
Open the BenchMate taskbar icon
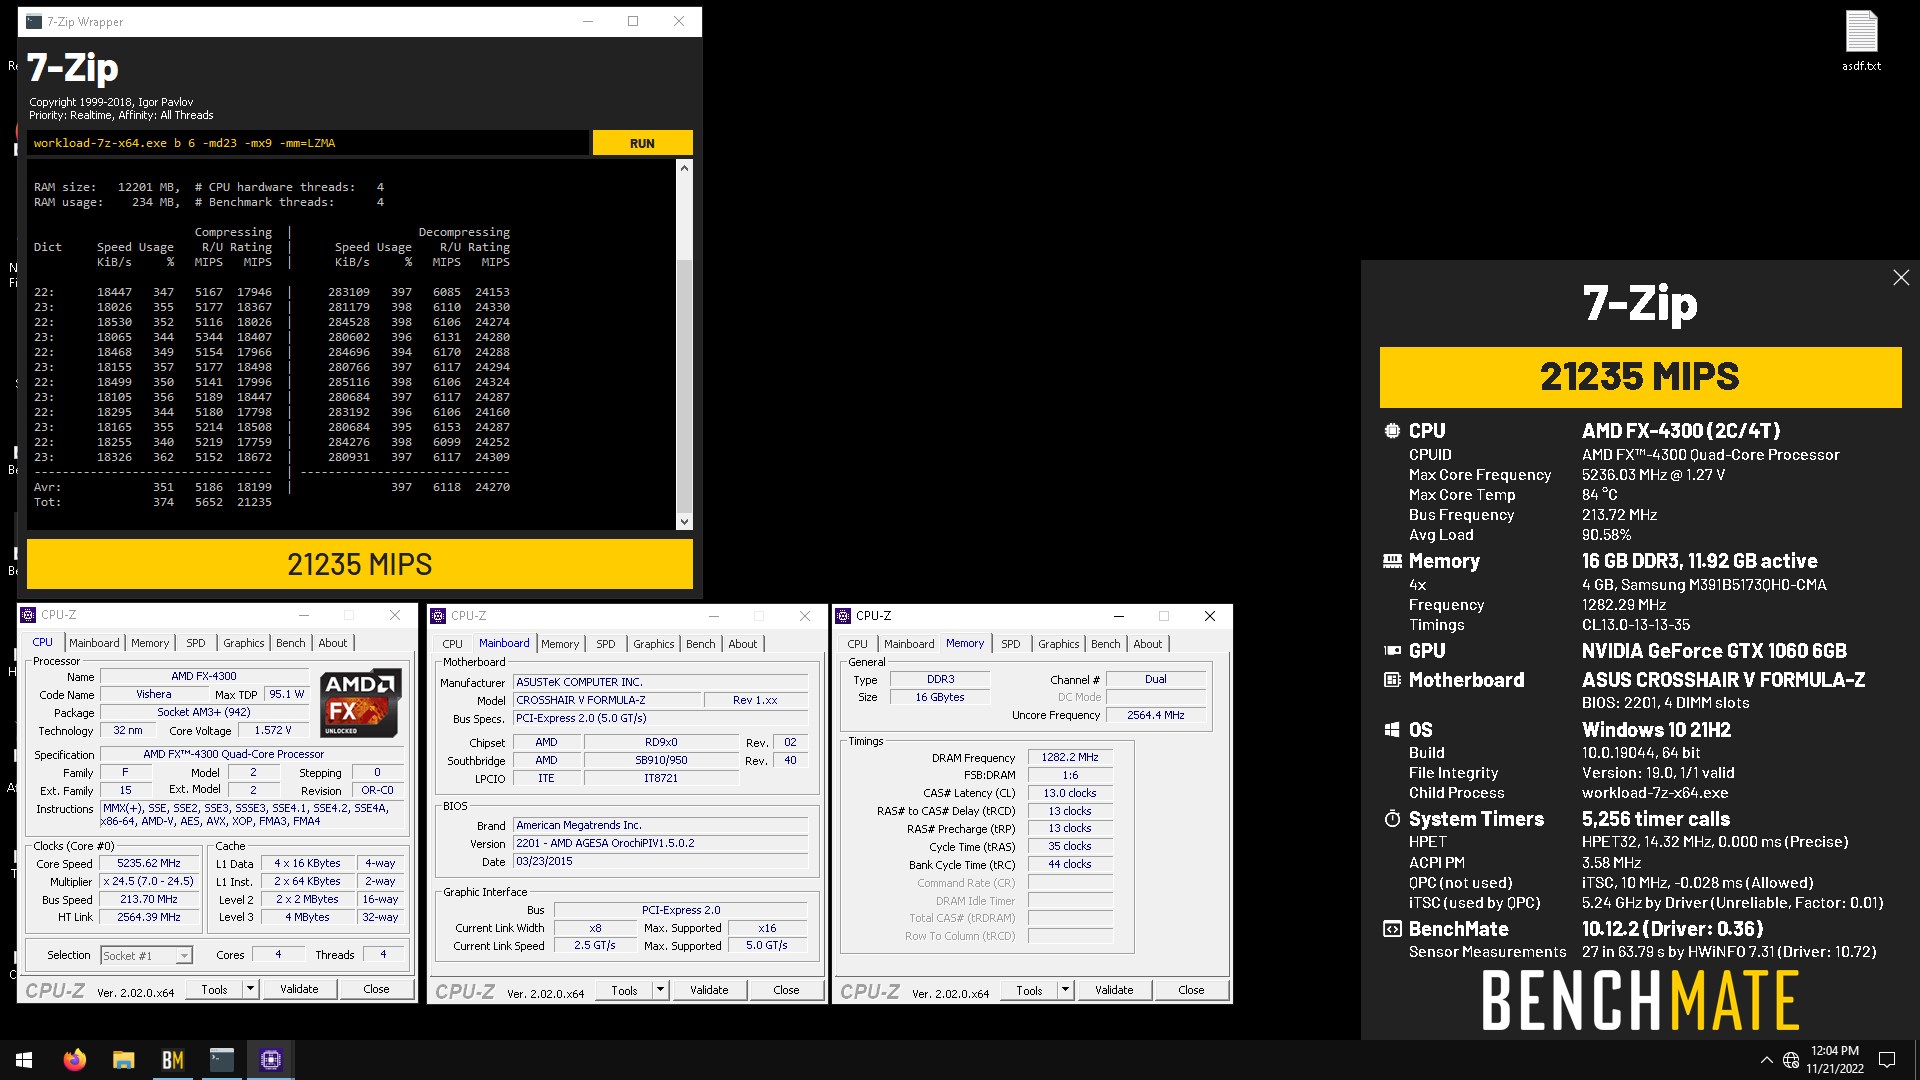173,1060
